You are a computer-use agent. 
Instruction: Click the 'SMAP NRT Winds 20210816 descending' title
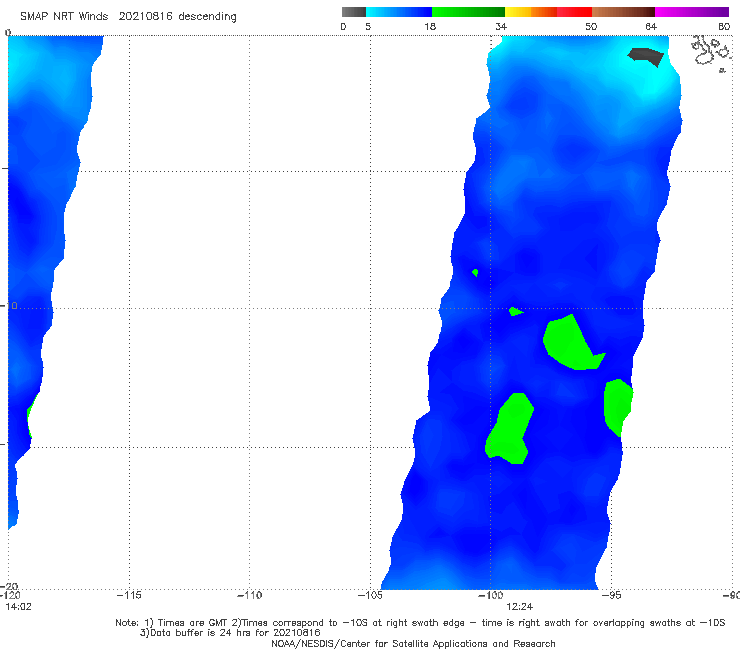click(128, 16)
